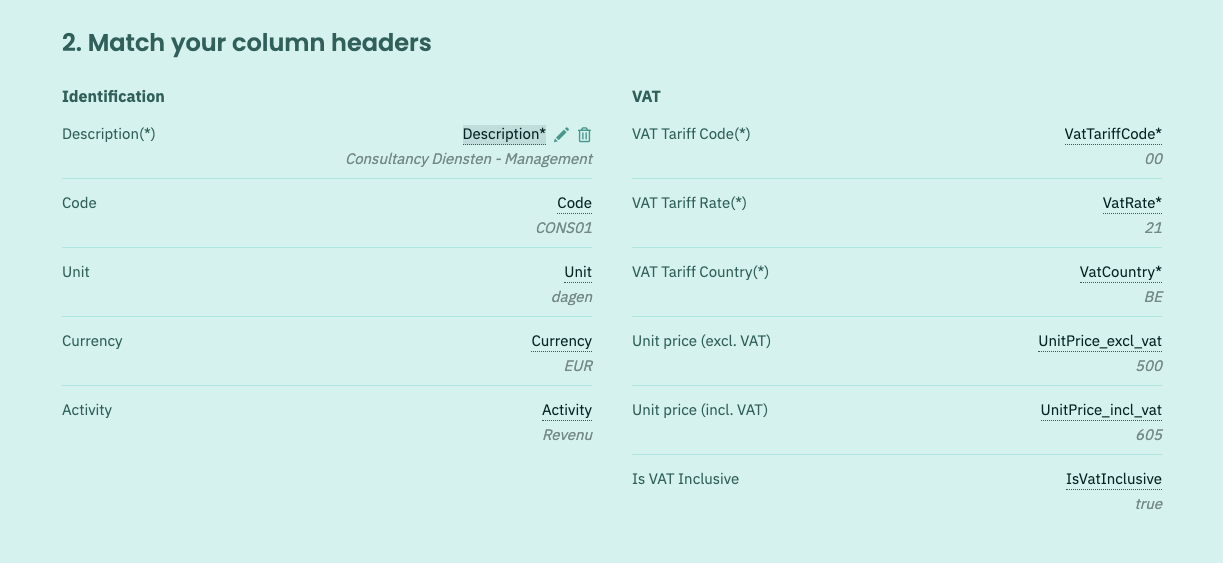Click the Unit price (excl. VAT) label
This screenshot has height=563, width=1223.
coord(701,341)
